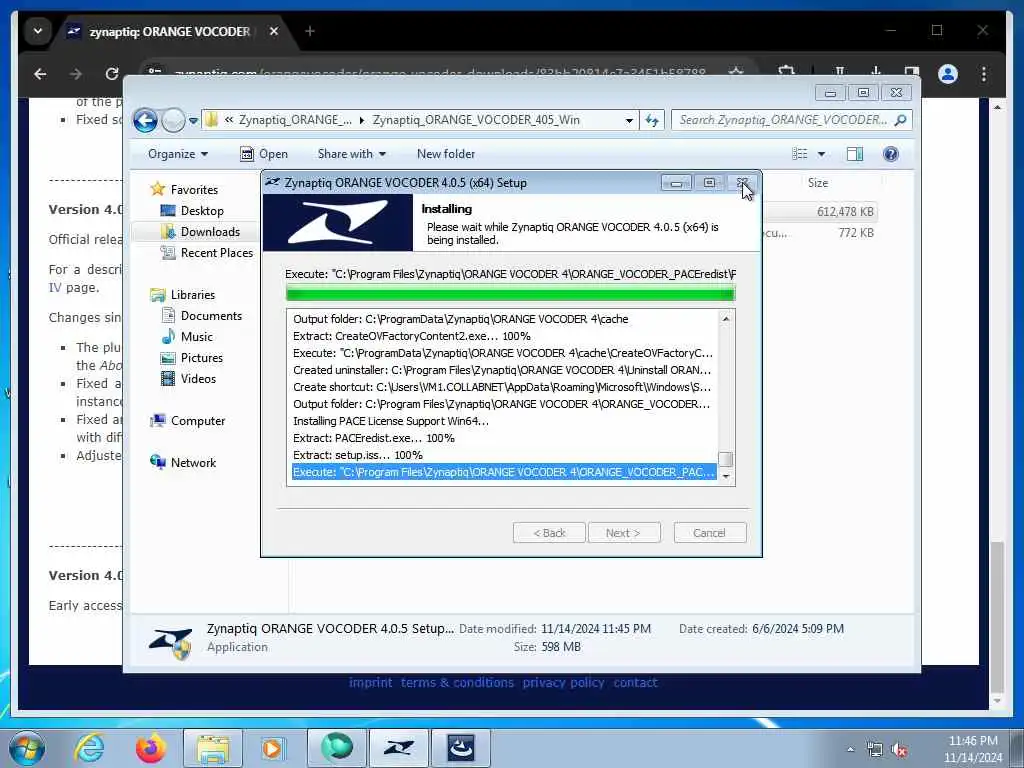This screenshot has width=1024, height=768.
Task: Open the Chrome tab search dropdown
Action: point(38,31)
